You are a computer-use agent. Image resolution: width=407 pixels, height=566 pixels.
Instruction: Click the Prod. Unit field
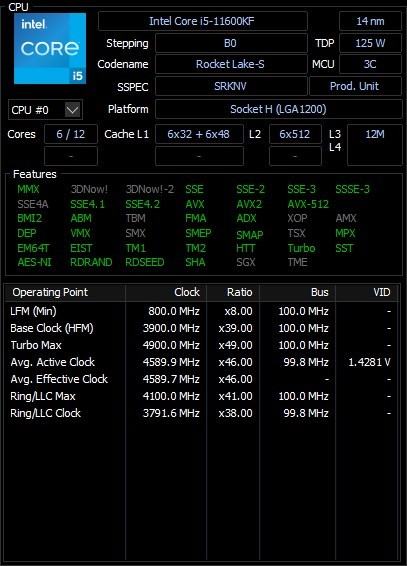tap(355, 86)
